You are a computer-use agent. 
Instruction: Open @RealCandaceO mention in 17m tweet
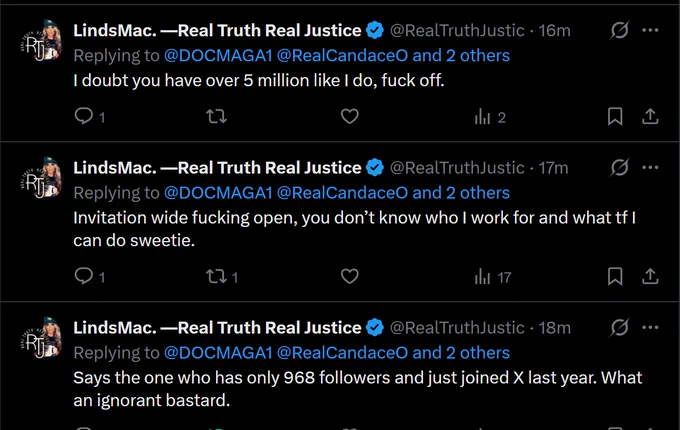pos(342,193)
